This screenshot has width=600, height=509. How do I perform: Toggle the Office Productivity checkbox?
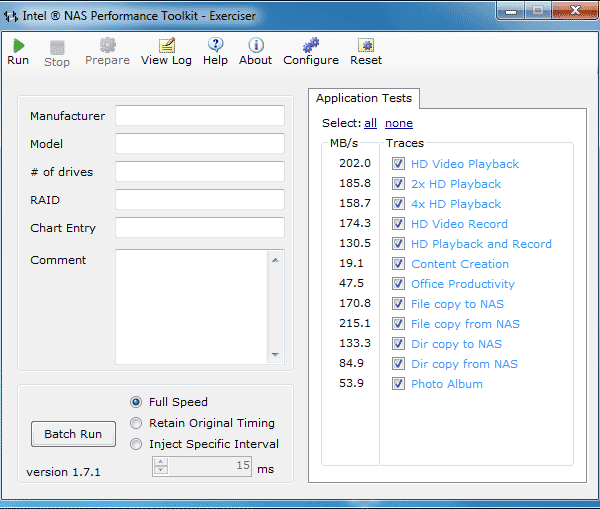click(398, 284)
